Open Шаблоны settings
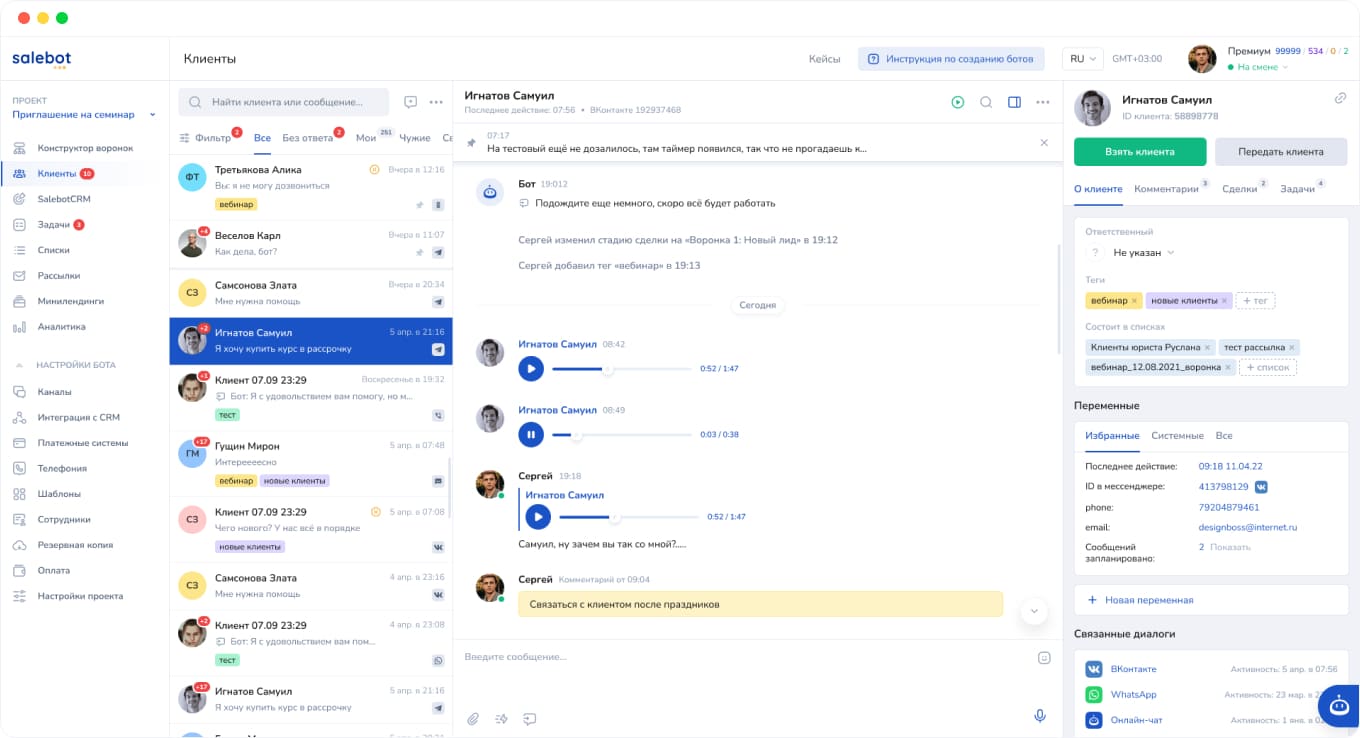Screen dimensions: 1360x738 click(59, 494)
